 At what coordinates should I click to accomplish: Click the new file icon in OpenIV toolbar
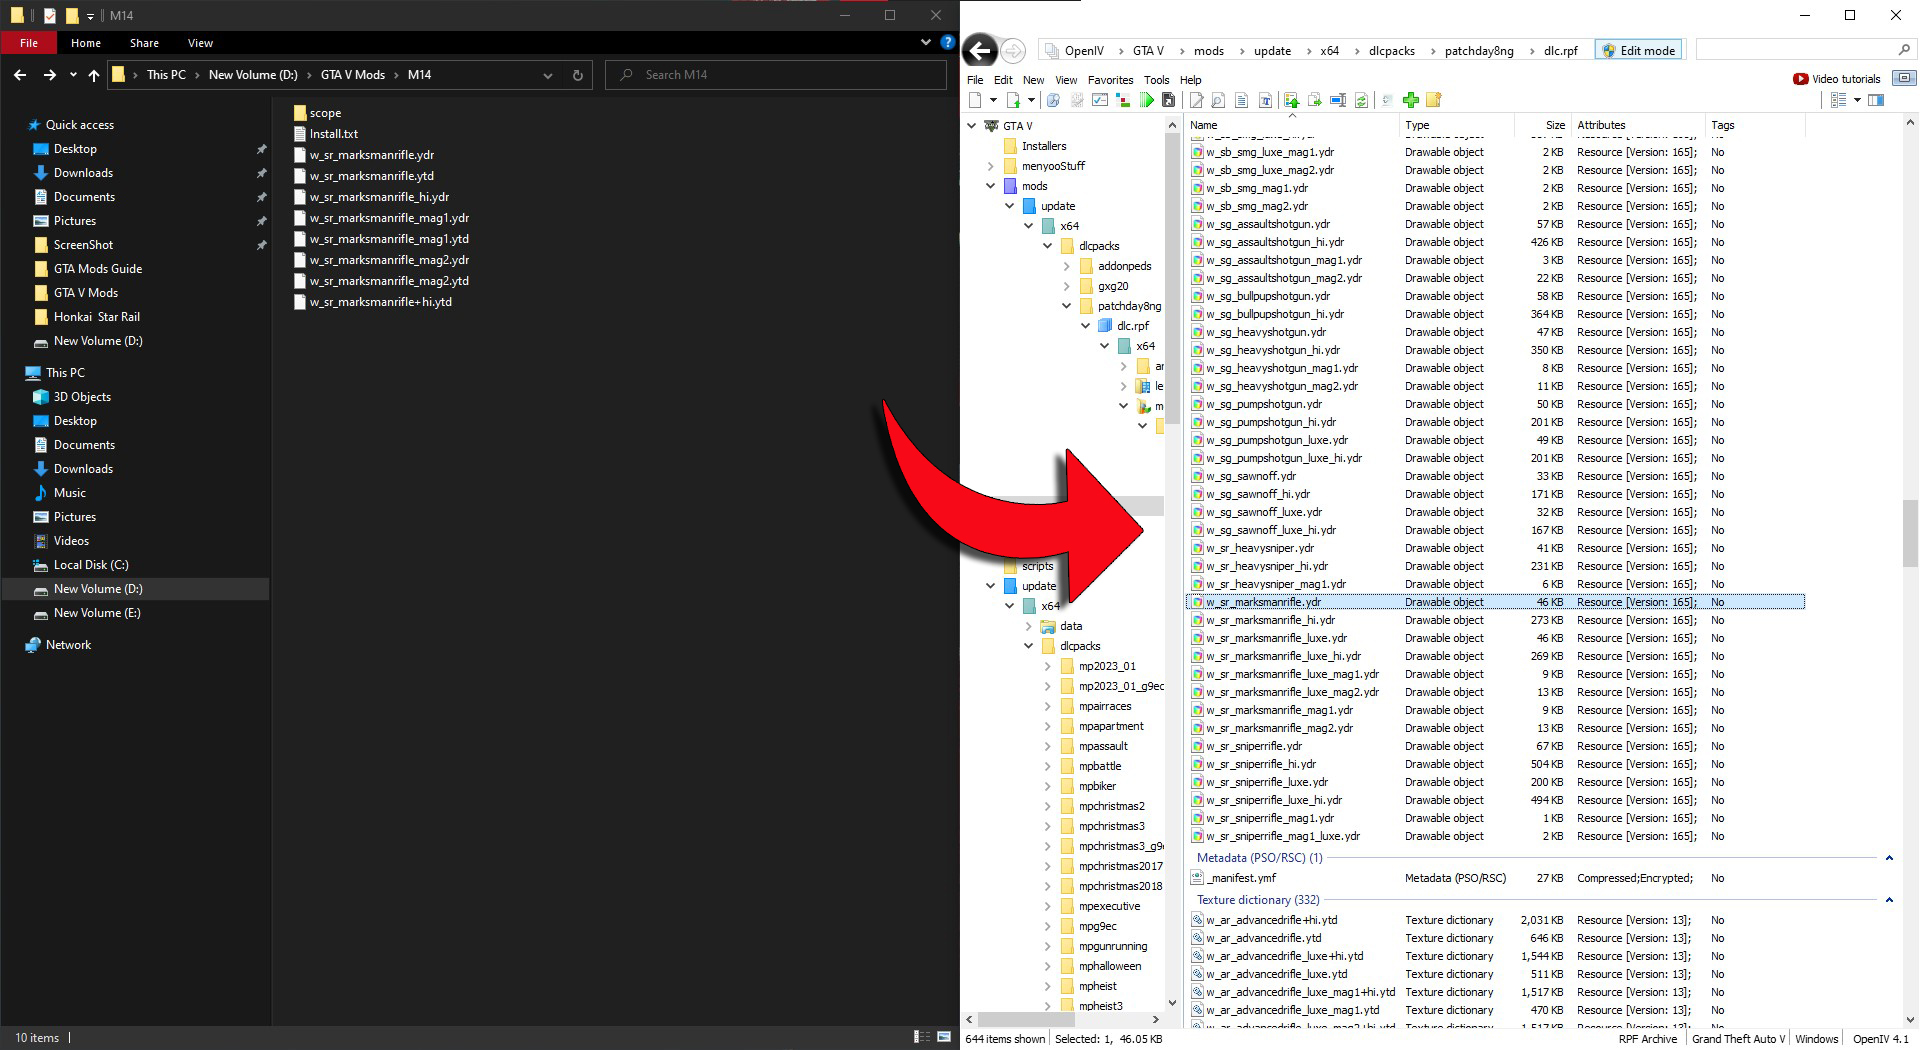tap(975, 100)
